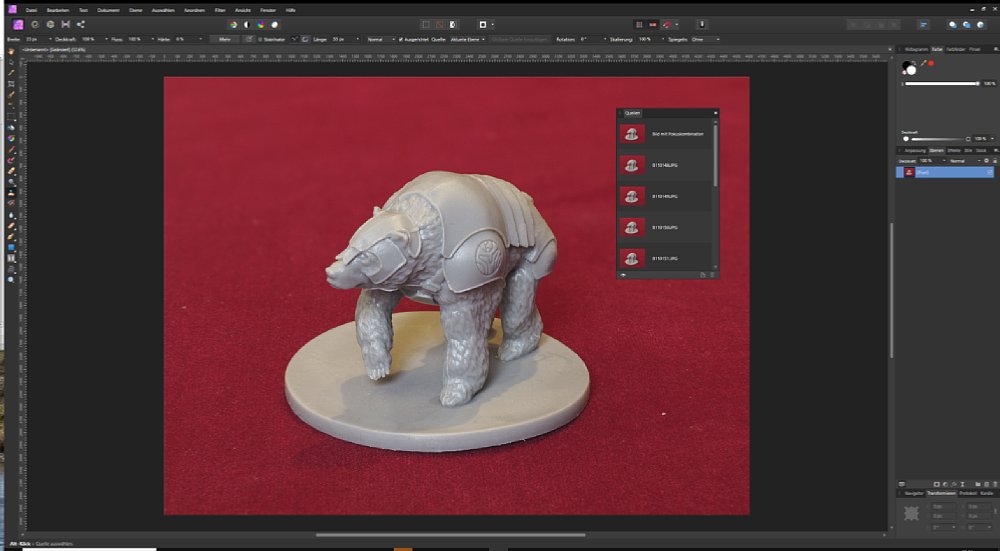This screenshot has width=1000, height=551.
Task: Open the Share icon in the toolbar
Action: [x=80, y=23]
